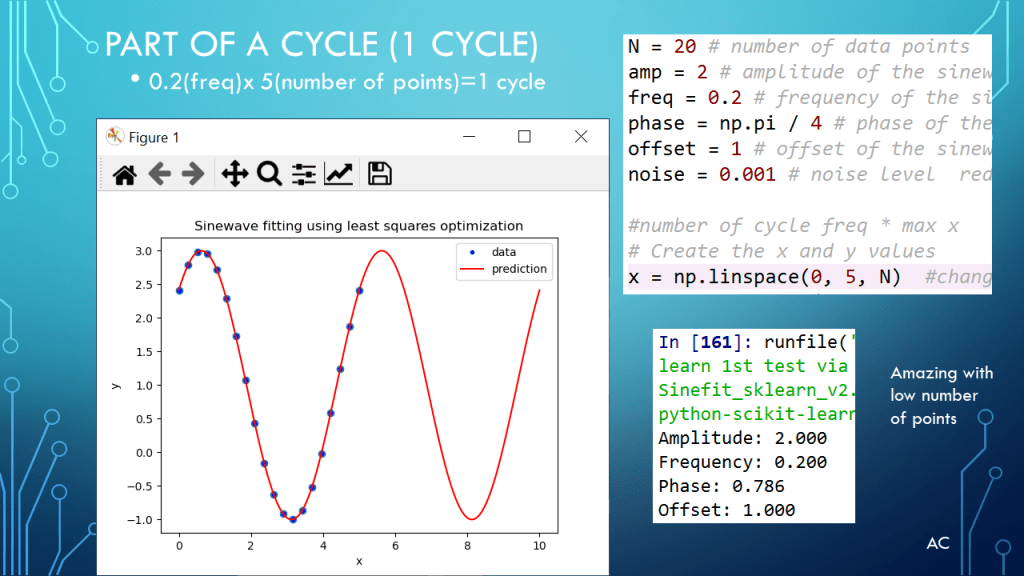Select the plot title about sinewave fitting

(358, 225)
